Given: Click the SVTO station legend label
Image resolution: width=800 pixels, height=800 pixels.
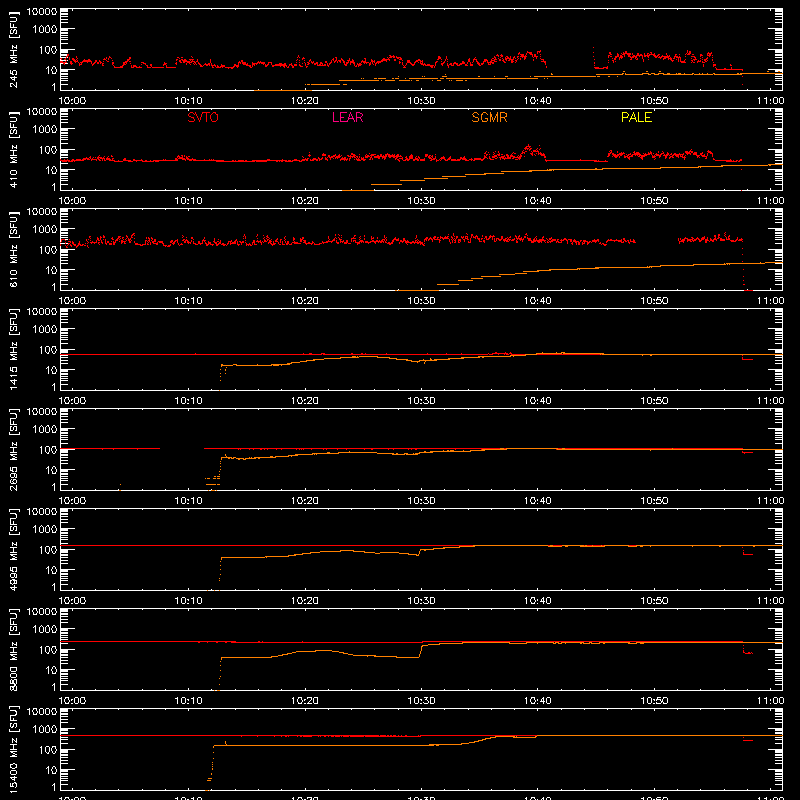Looking at the screenshot, I should point(203,117).
